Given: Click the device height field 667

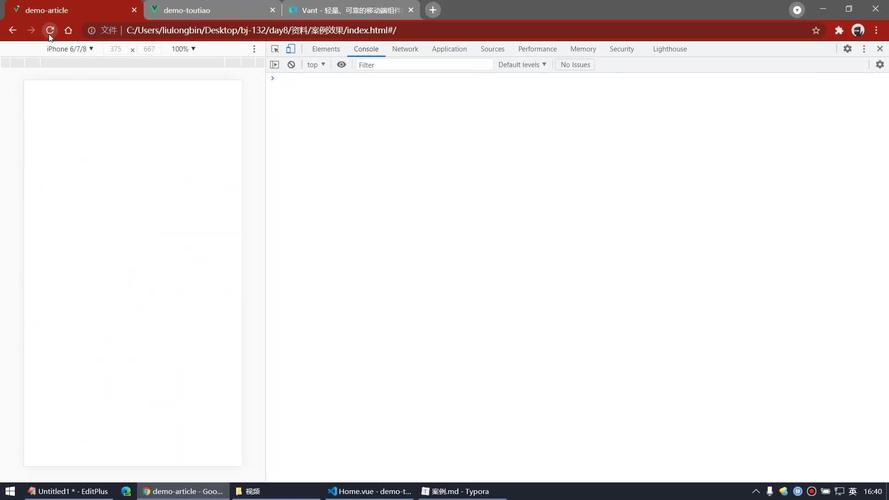Looking at the screenshot, I should (x=149, y=49).
